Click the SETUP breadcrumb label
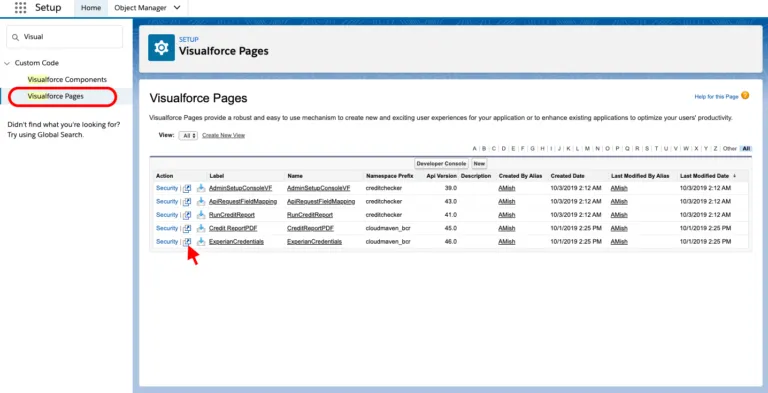This screenshot has width=768, height=393. [x=189, y=40]
